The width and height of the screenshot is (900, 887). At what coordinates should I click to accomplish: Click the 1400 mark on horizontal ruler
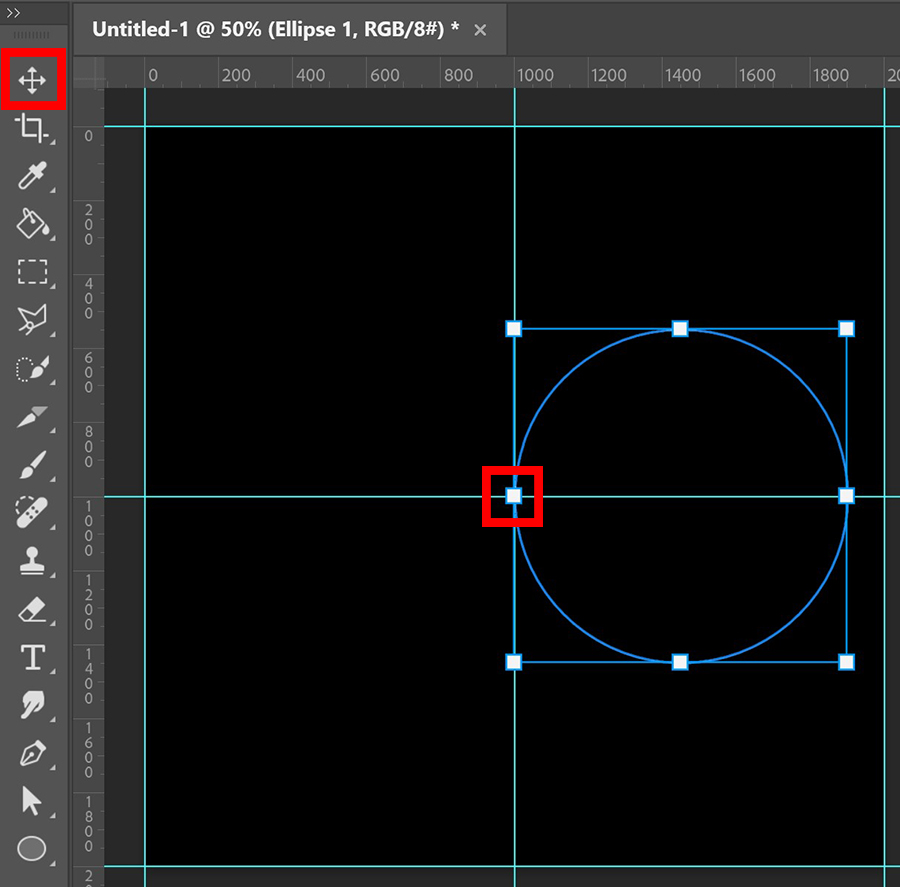pyautogui.click(x=682, y=75)
